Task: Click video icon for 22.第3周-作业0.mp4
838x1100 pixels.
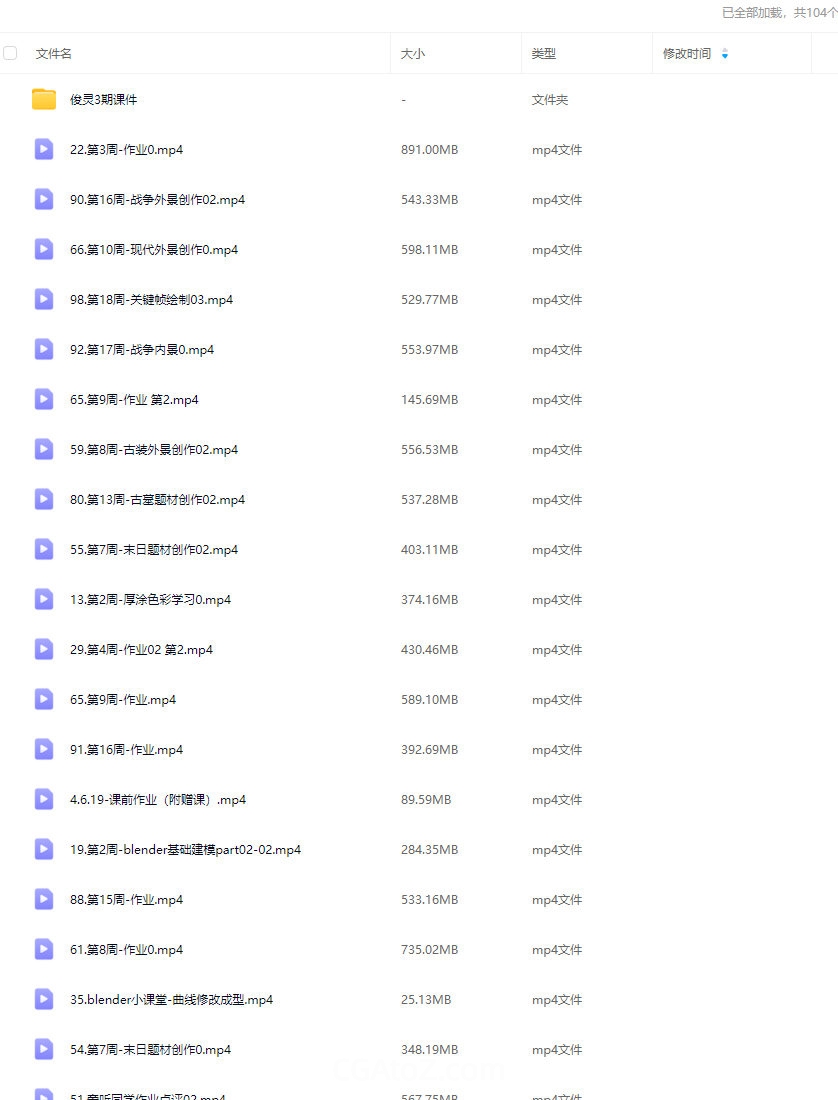Action: [x=43, y=149]
